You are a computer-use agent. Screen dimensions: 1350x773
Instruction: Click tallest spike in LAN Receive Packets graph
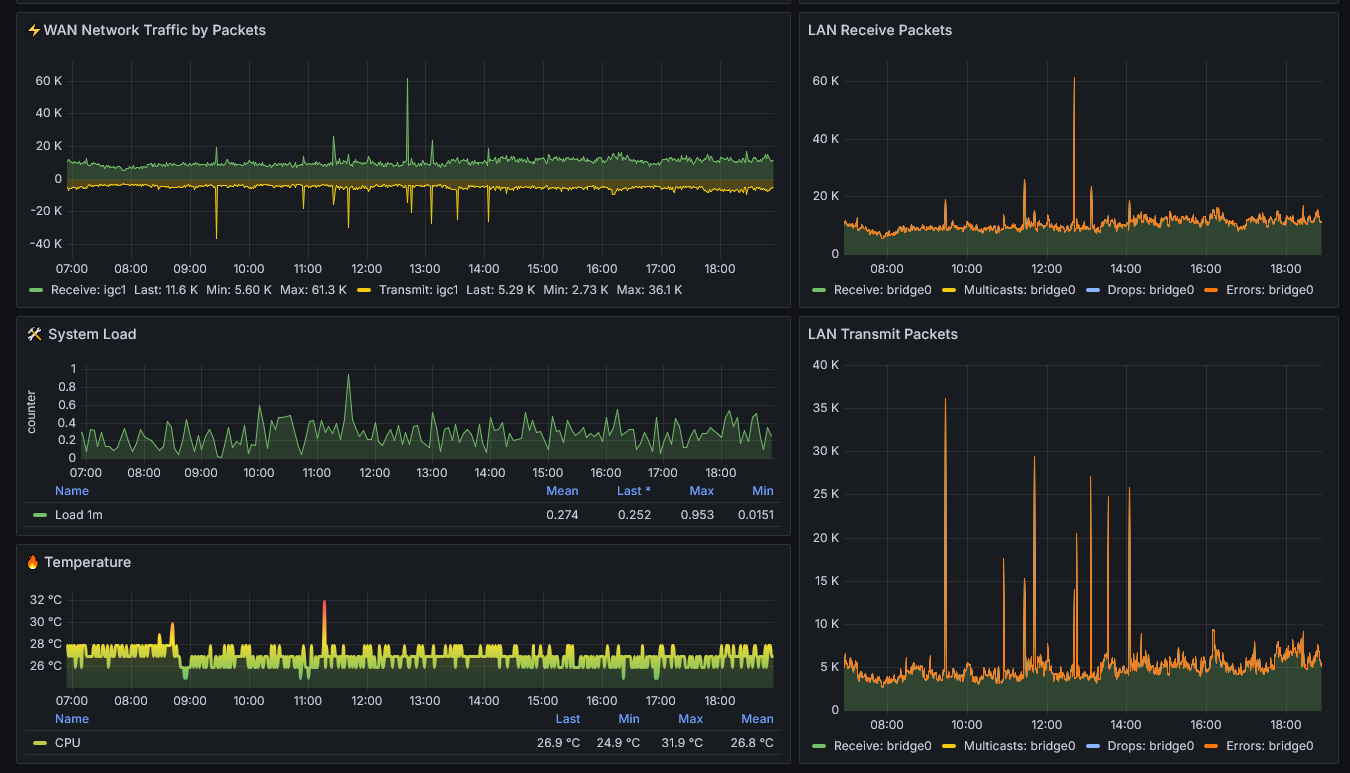1074,80
